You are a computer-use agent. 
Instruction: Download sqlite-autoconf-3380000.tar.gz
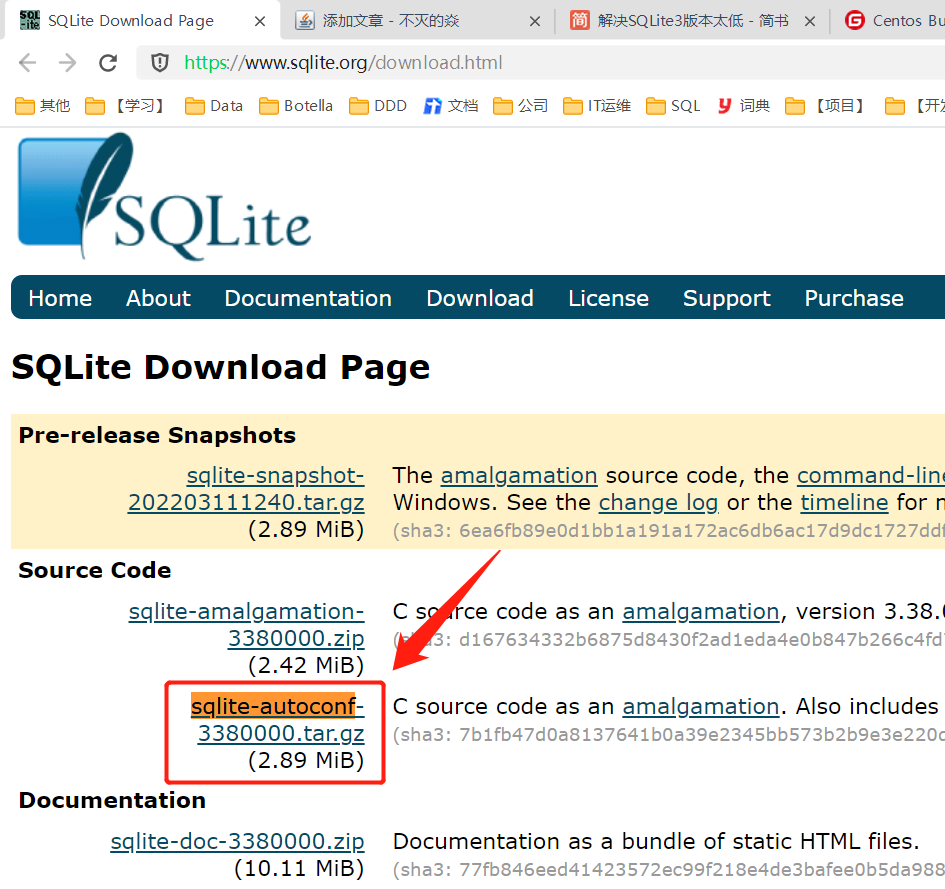point(278,720)
